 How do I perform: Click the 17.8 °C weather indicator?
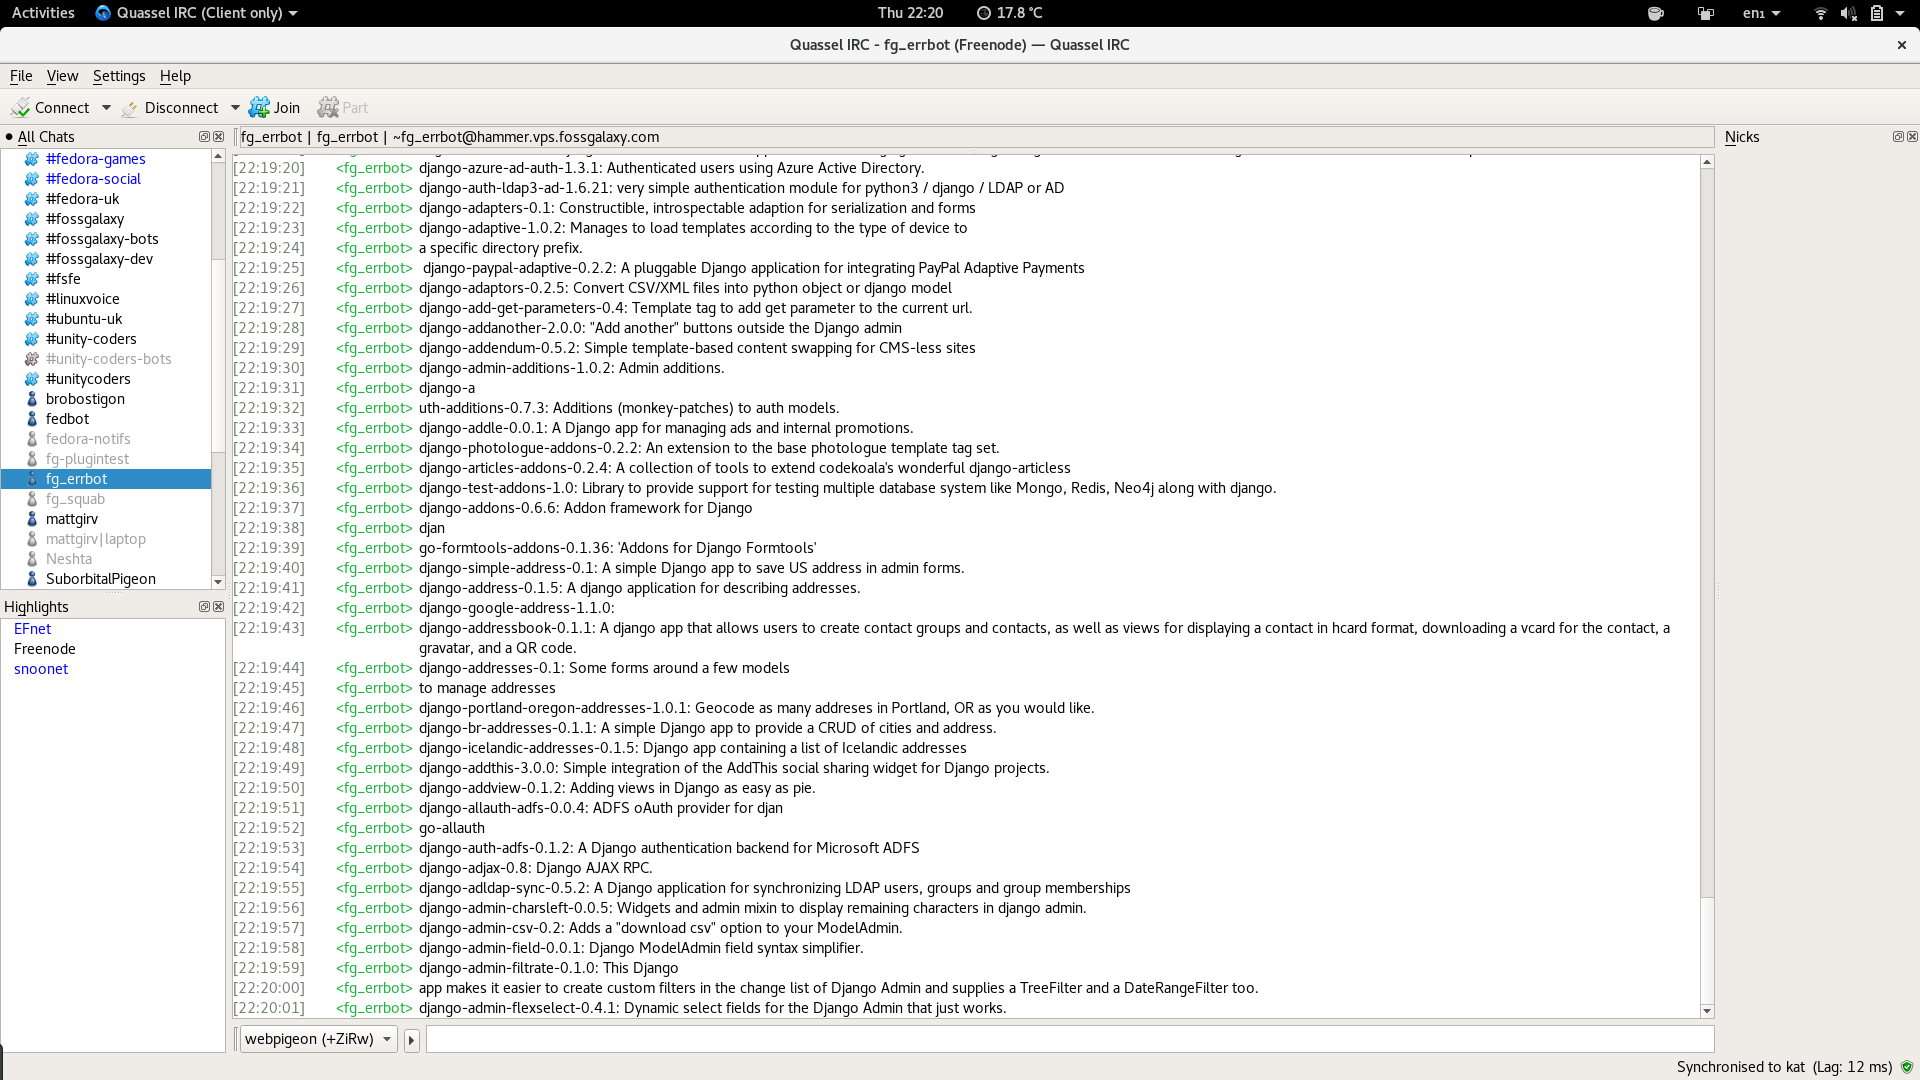point(1009,13)
